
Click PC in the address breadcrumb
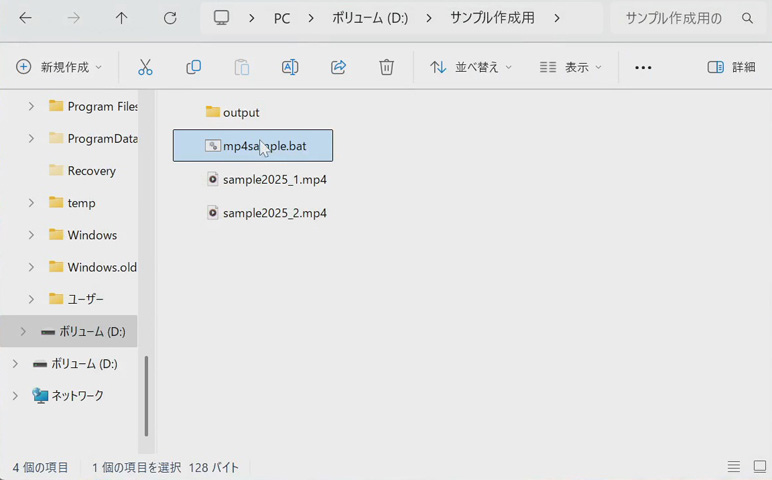(282, 18)
